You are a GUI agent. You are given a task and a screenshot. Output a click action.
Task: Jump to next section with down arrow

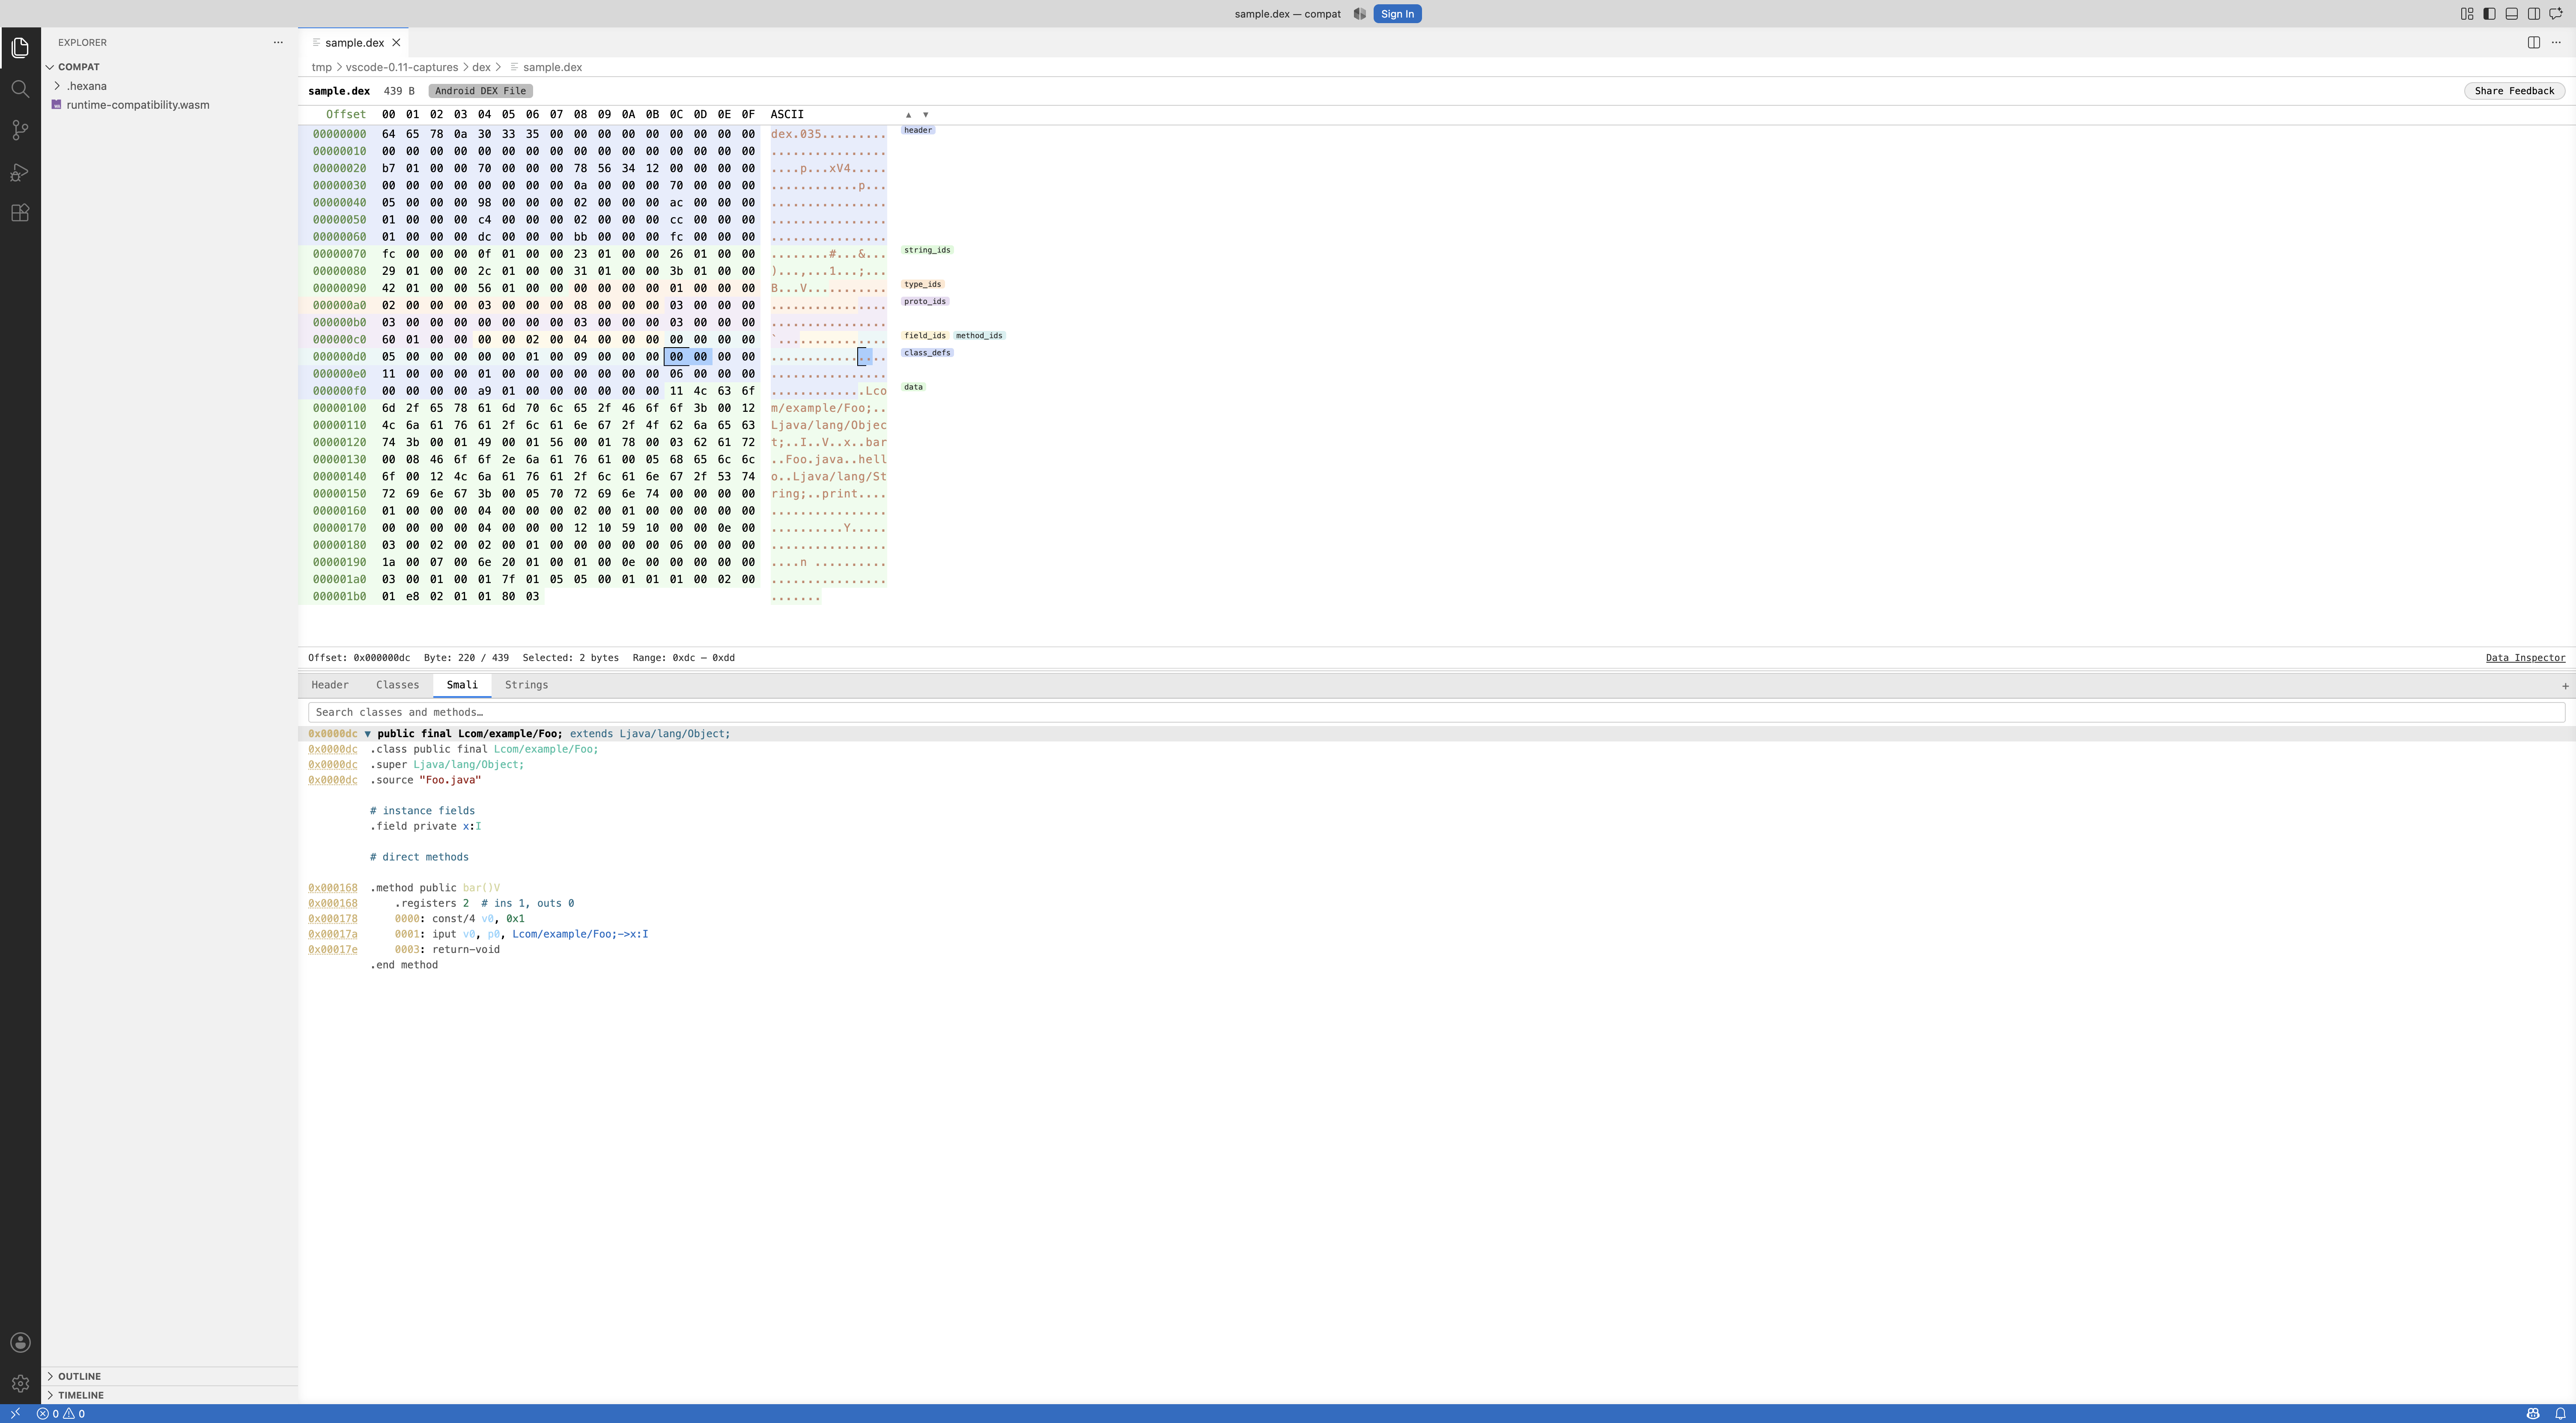925,115
